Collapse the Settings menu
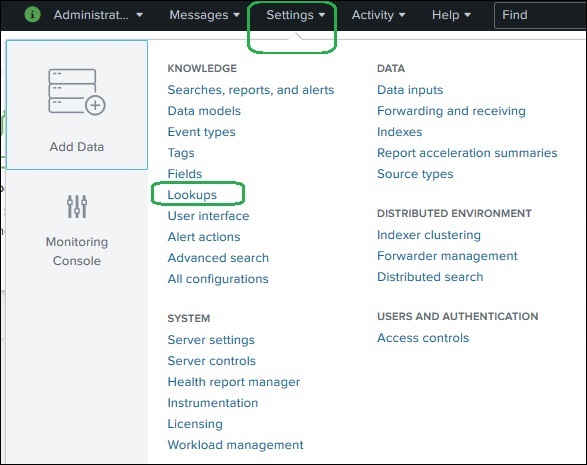The width and height of the screenshot is (587, 465). click(295, 15)
